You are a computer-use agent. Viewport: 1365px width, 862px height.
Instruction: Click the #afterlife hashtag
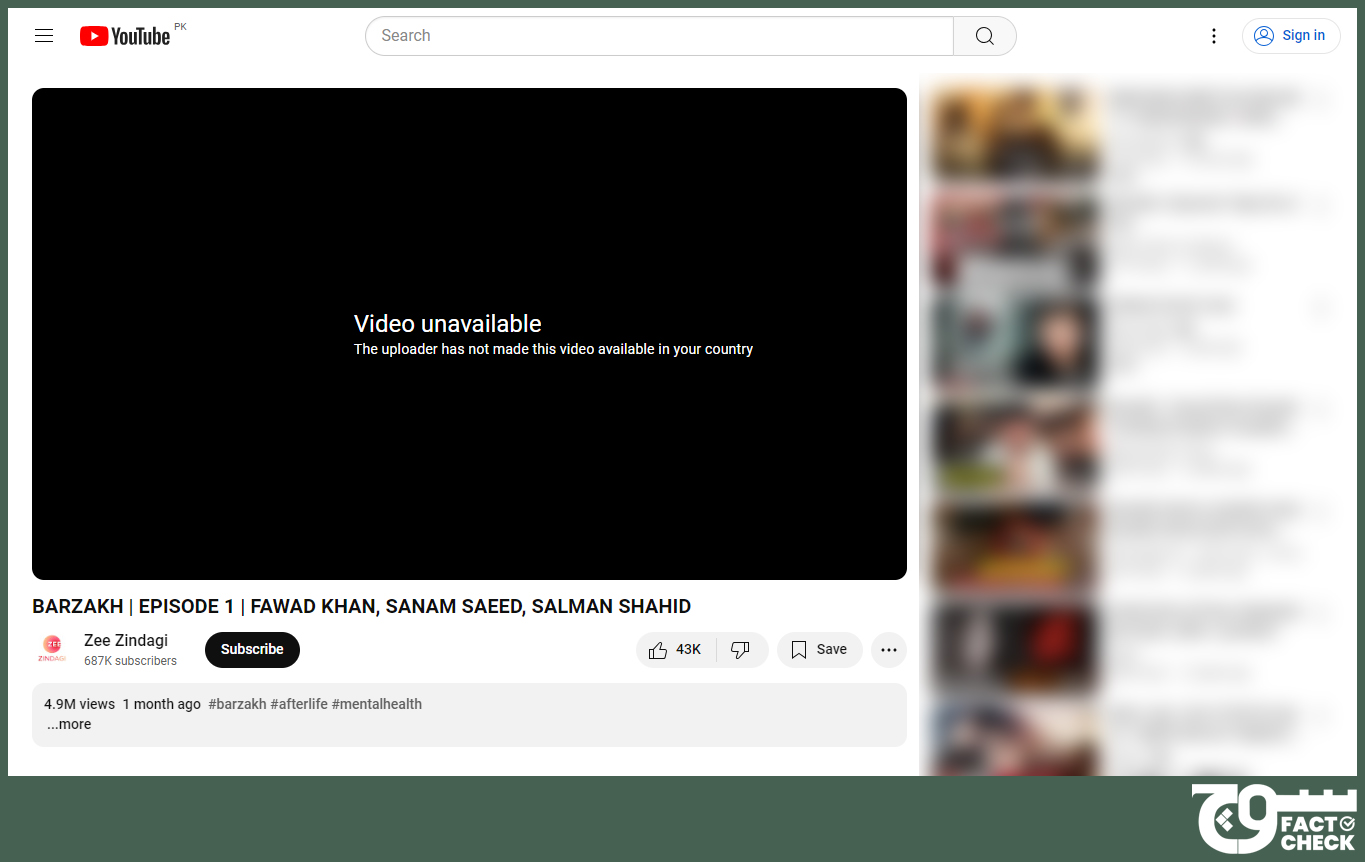[x=299, y=704]
